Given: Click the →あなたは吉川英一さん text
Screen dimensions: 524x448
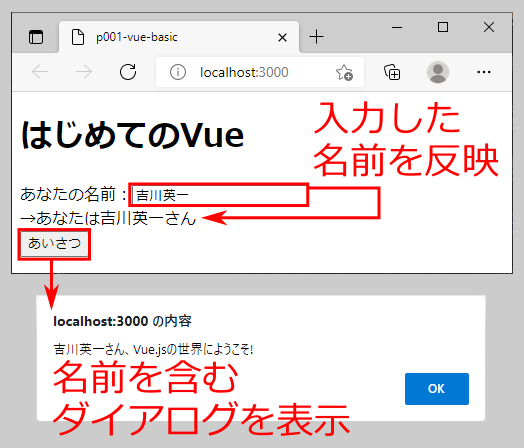Looking at the screenshot, I should [x=108, y=218].
